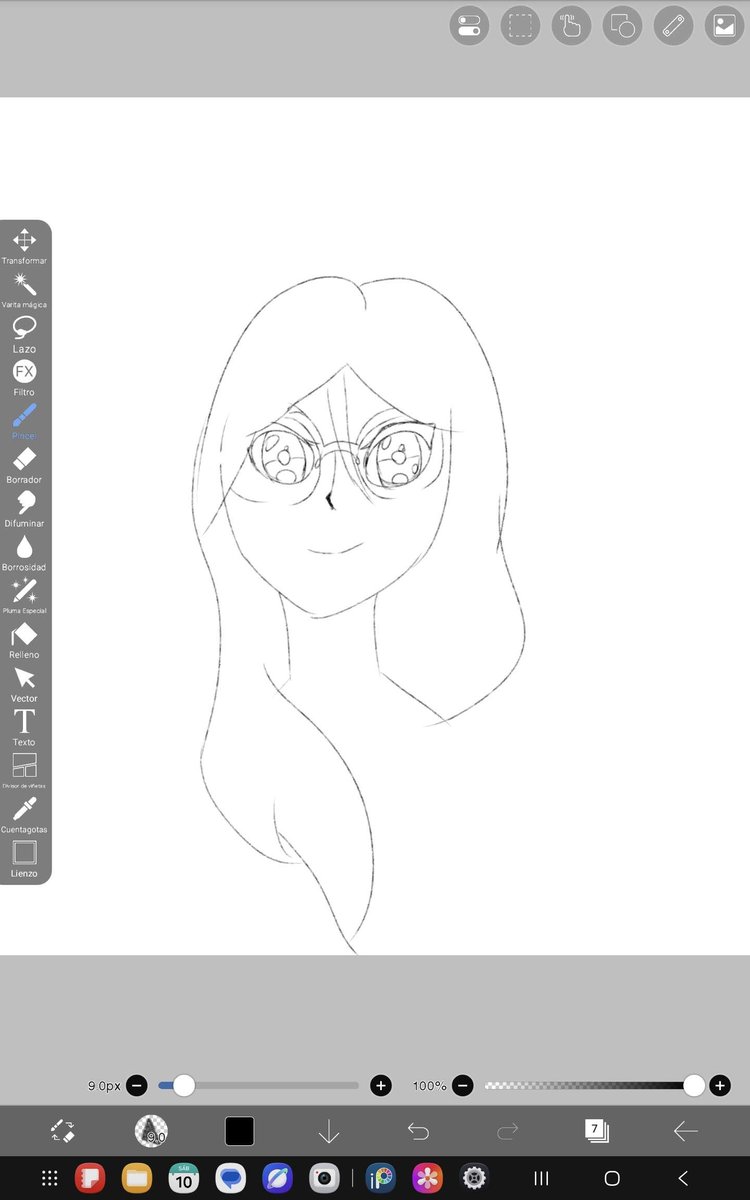
Task: Open the yellow My Files folder app
Action: (x=137, y=1178)
